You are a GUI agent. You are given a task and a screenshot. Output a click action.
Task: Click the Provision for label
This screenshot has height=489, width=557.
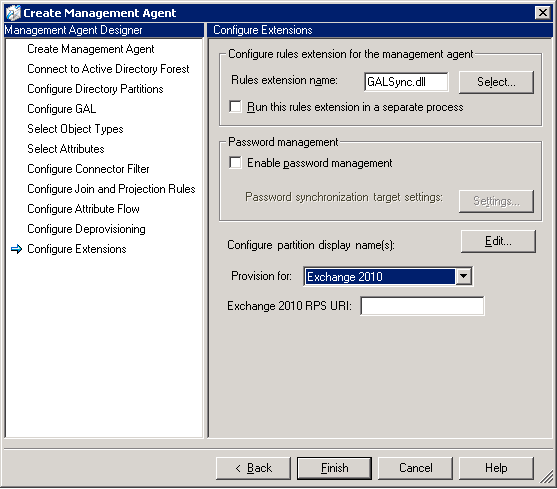point(261,276)
